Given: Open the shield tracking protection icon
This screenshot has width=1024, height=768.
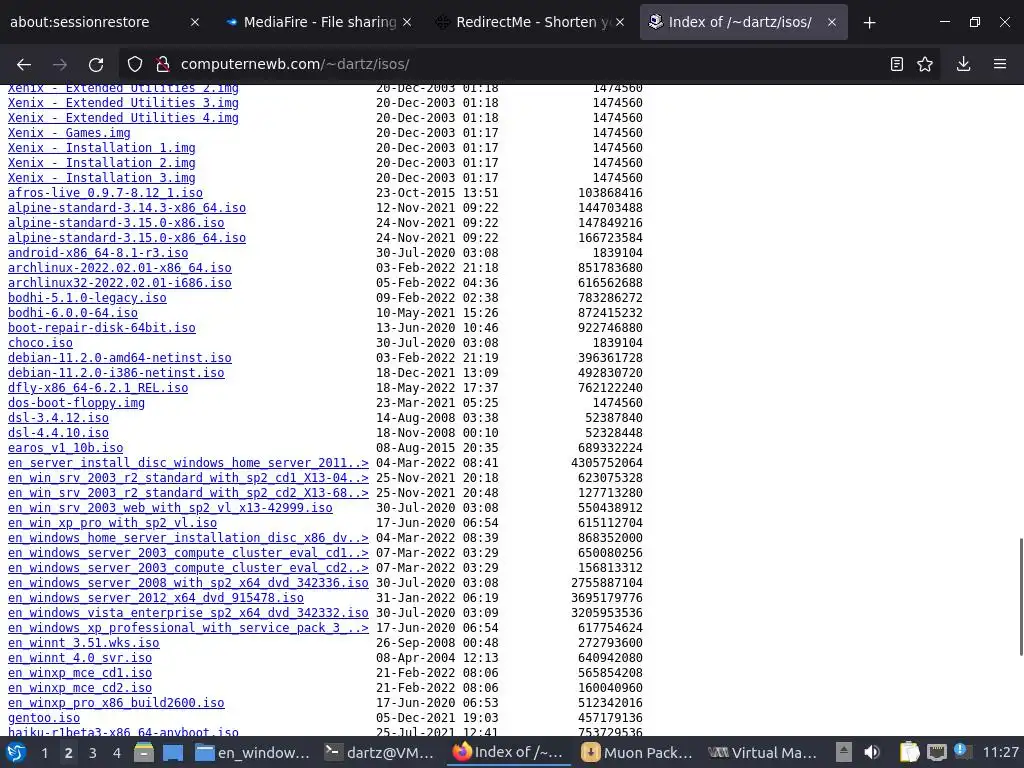Looking at the screenshot, I should pos(135,64).
